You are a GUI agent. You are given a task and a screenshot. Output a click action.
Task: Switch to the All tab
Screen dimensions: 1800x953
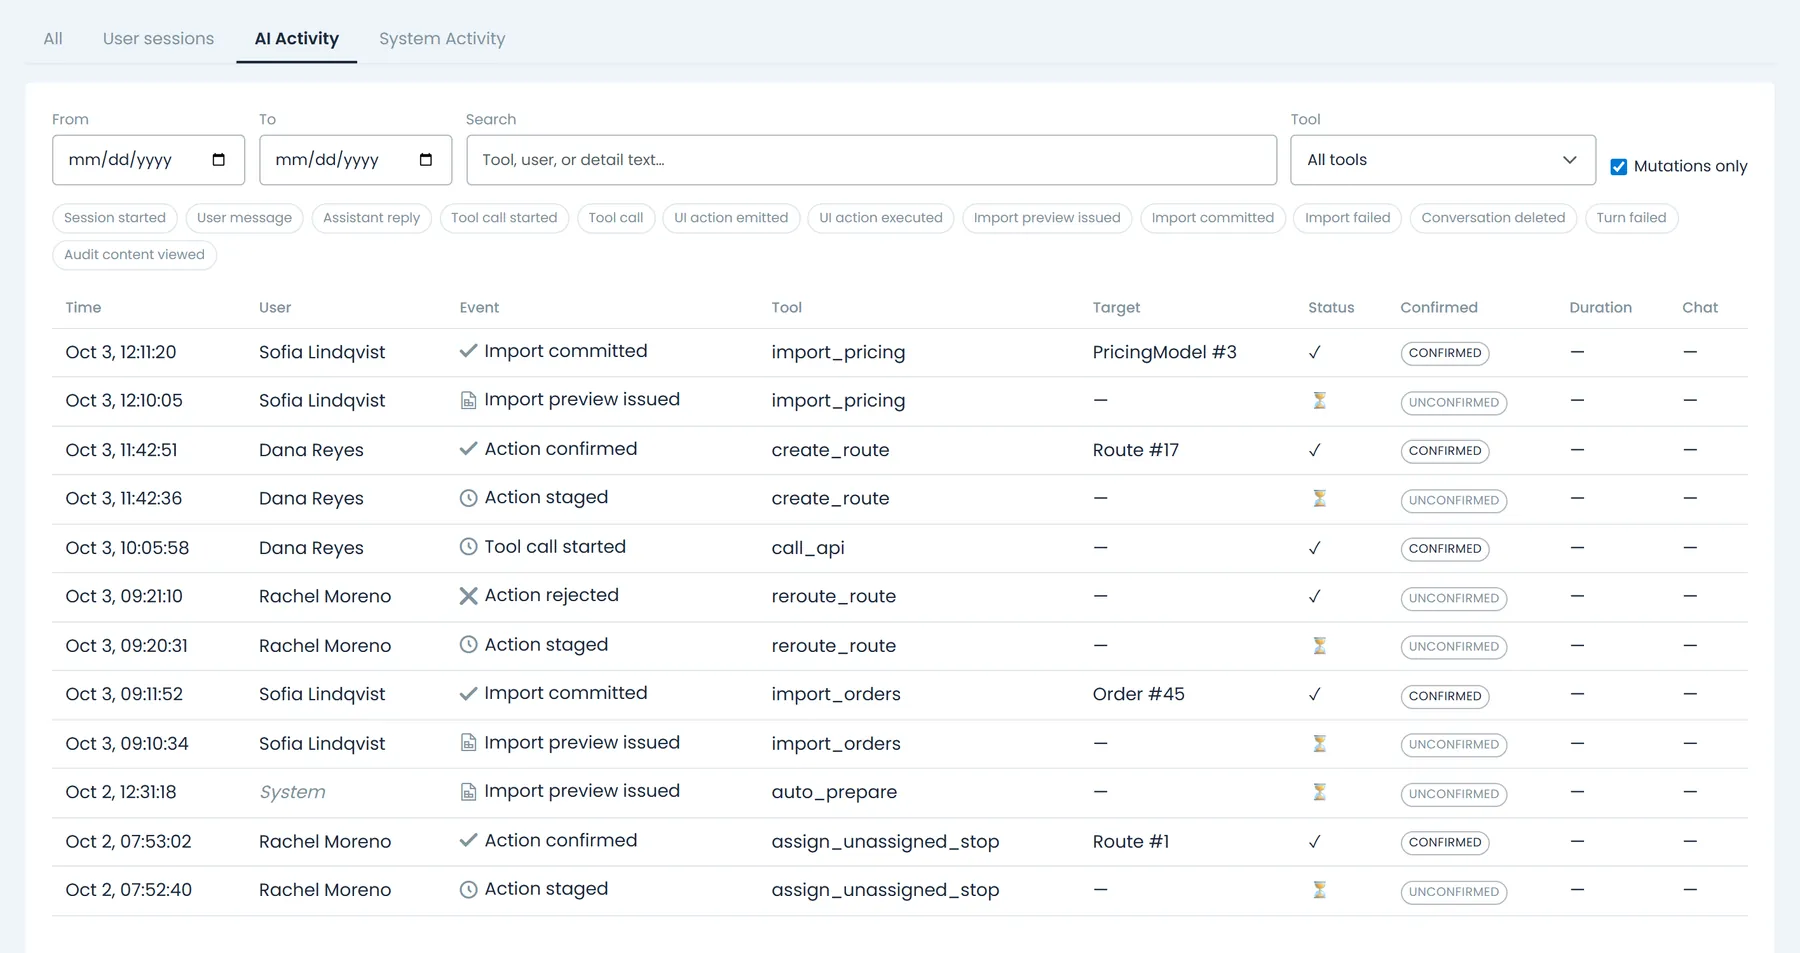53,39
